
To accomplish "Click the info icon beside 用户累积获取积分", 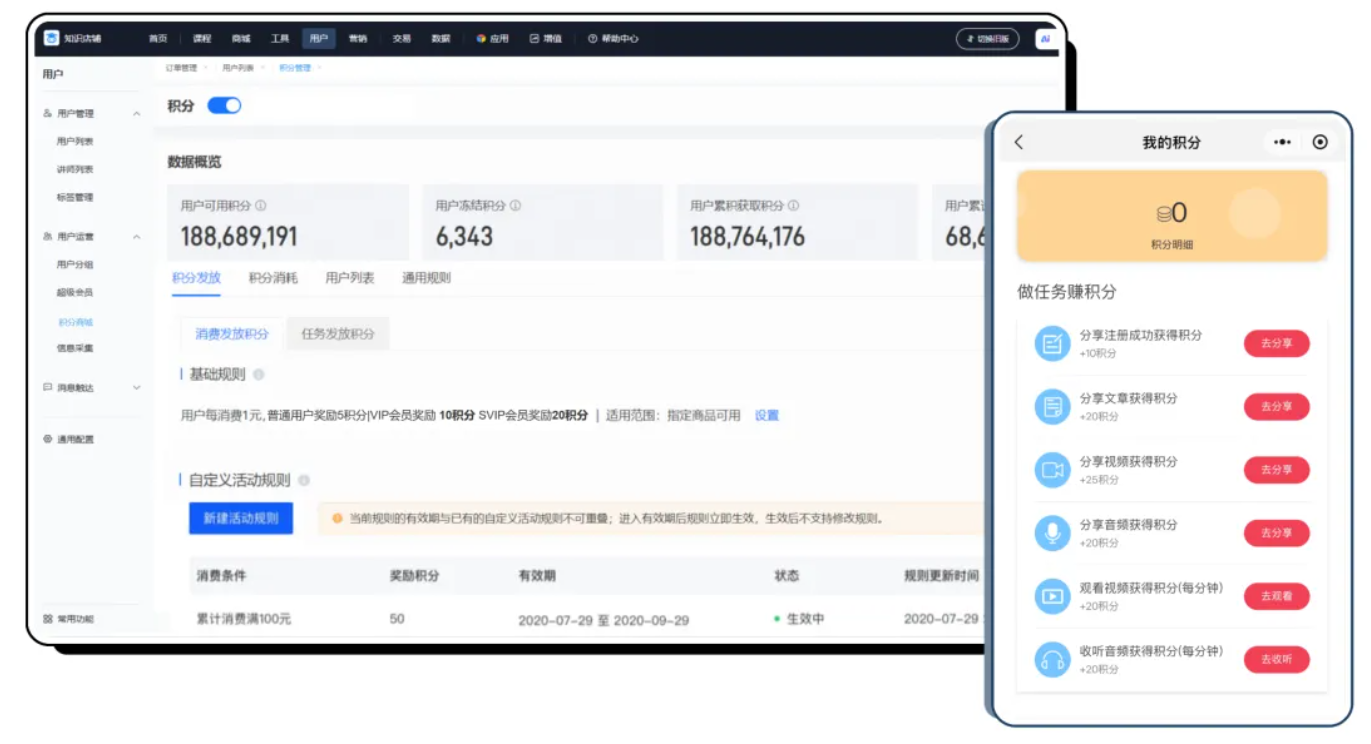I will point(793,206).
